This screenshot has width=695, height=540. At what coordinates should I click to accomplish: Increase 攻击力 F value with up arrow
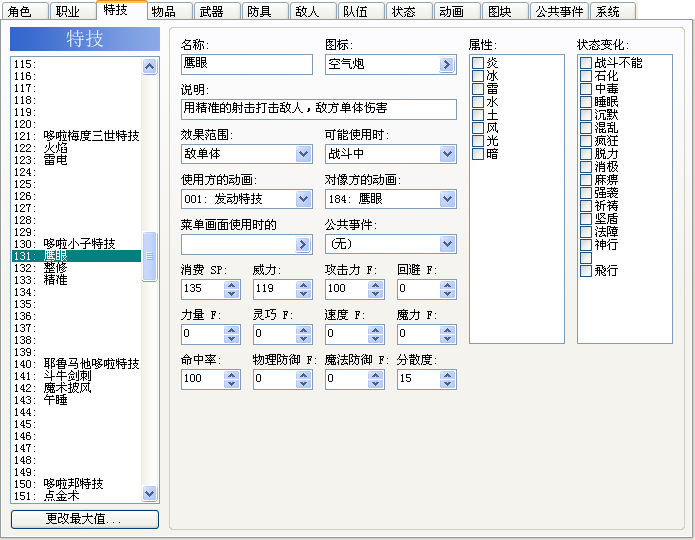[375, 285]
